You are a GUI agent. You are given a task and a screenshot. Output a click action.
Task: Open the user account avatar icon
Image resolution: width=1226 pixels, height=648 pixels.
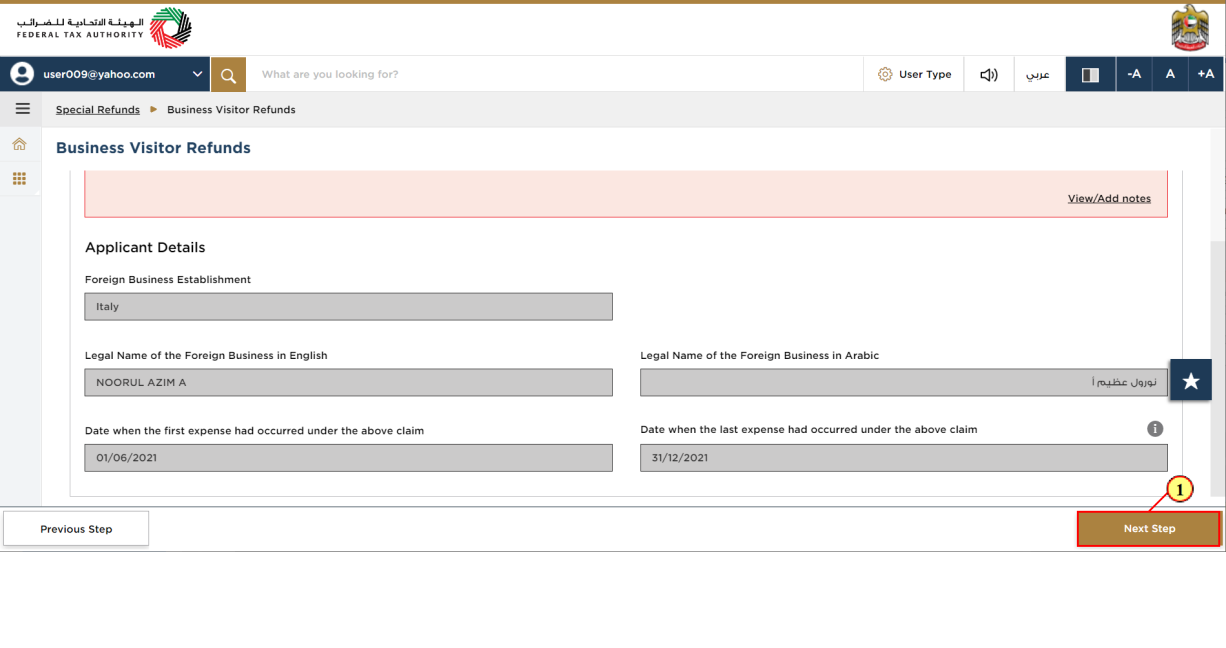click(x=22, y=74)
